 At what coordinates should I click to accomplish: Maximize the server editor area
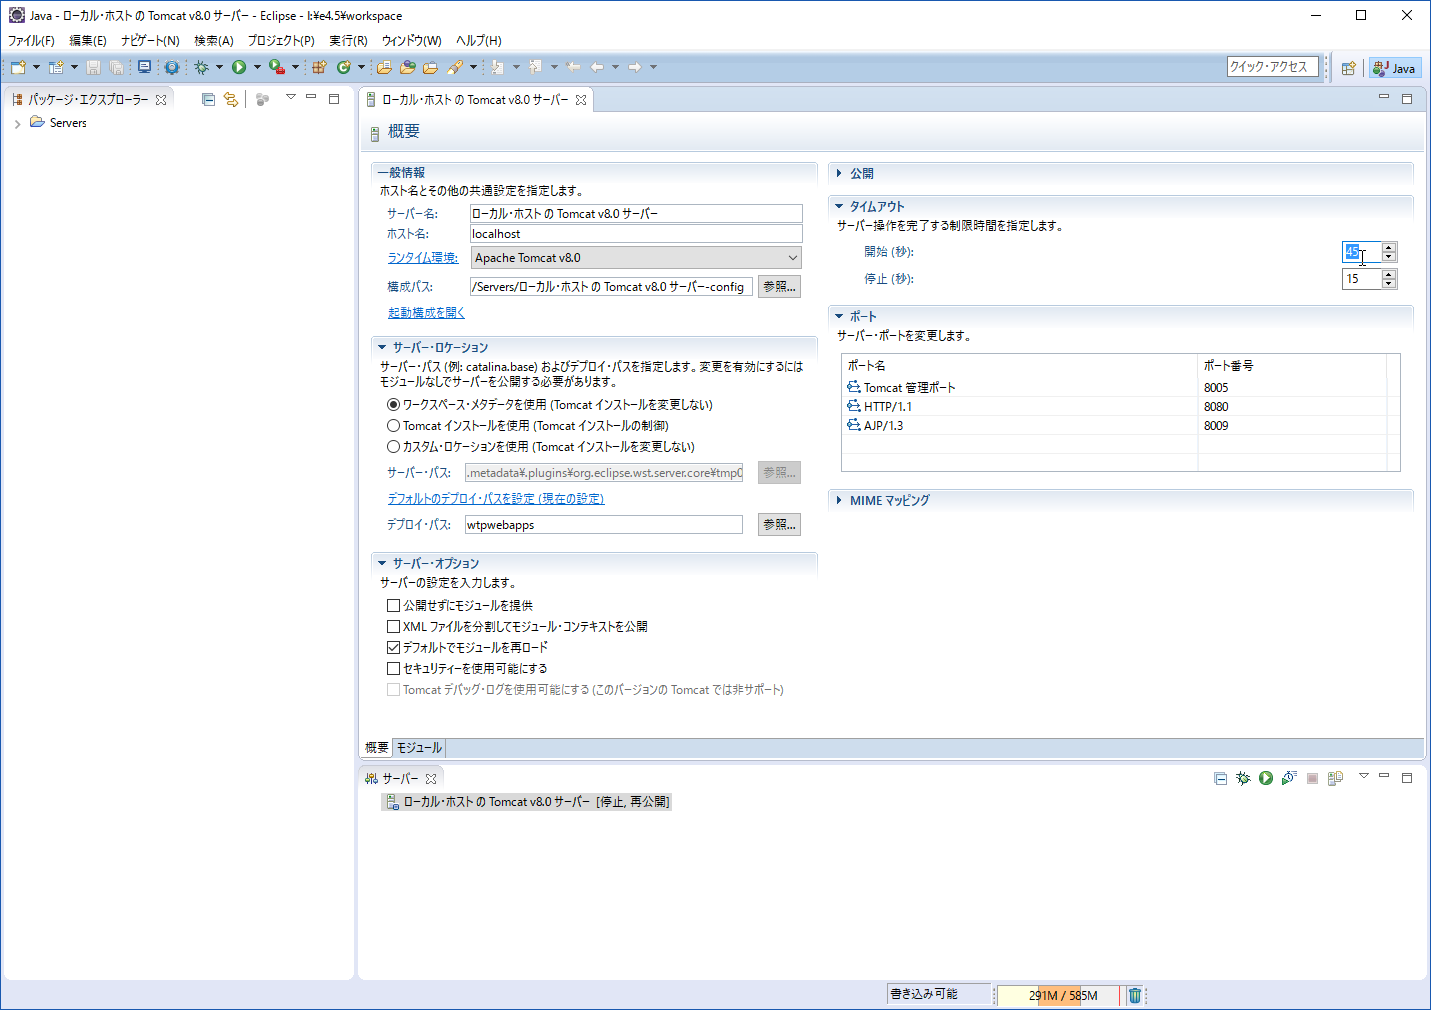pyautogui.click(x=1407, y=98)
